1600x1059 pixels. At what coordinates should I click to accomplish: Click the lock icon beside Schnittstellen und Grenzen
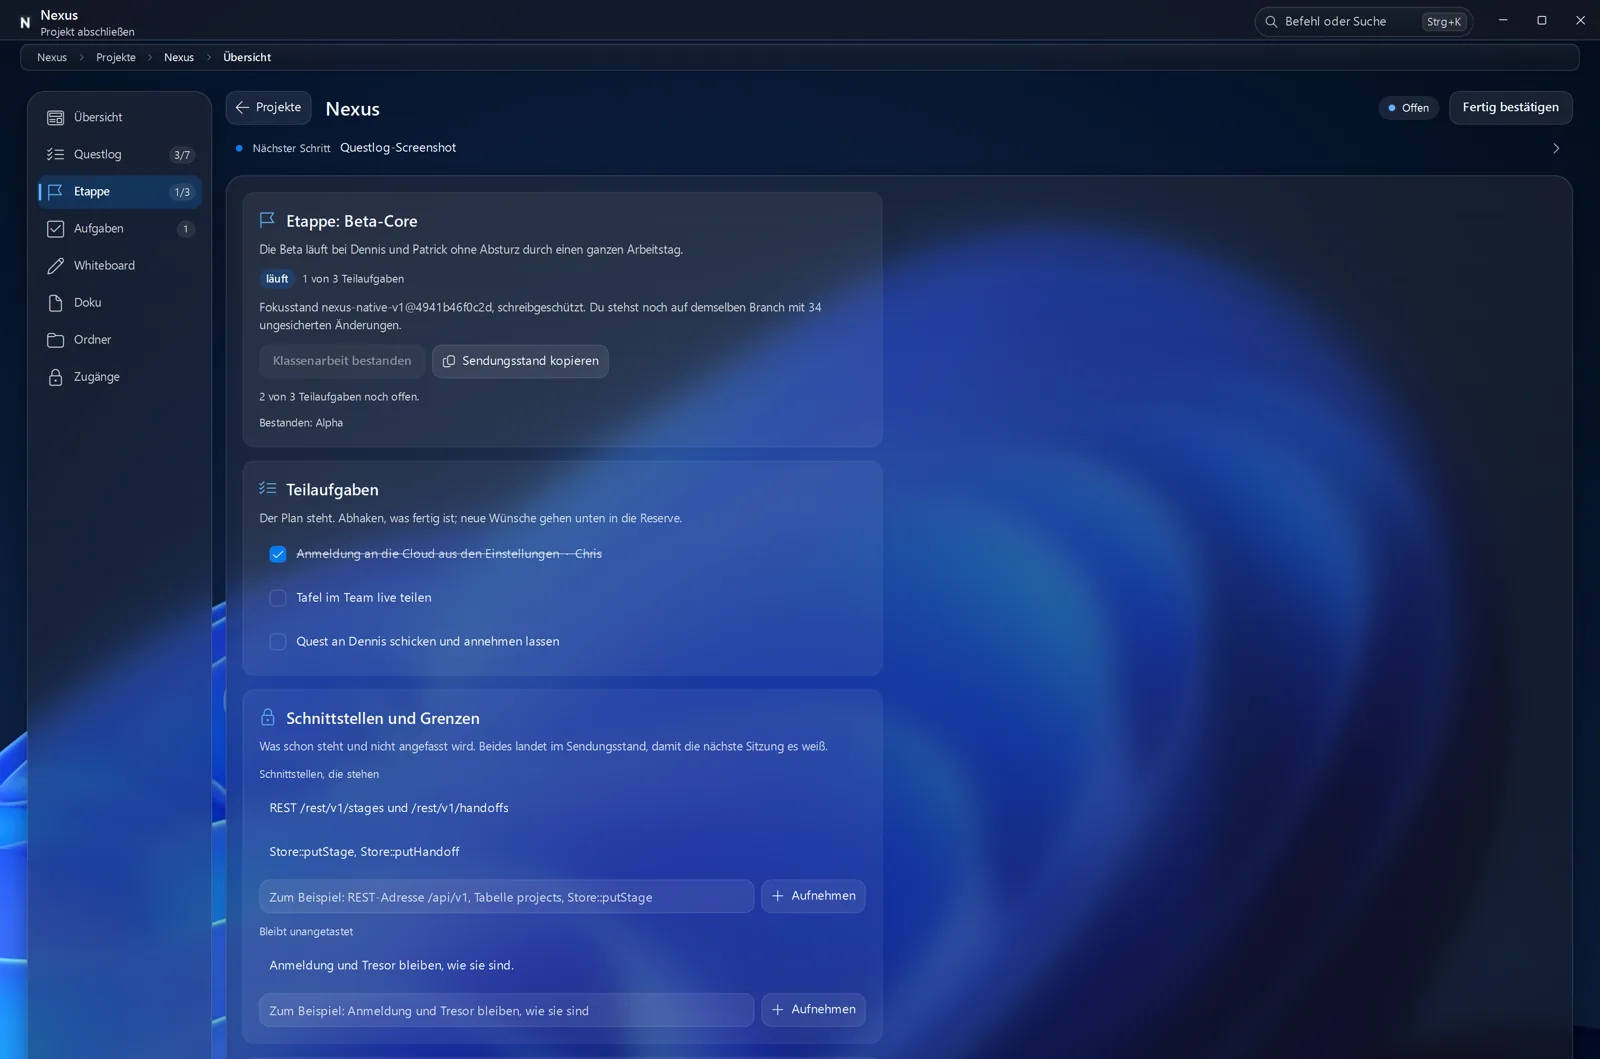(267, 717)
